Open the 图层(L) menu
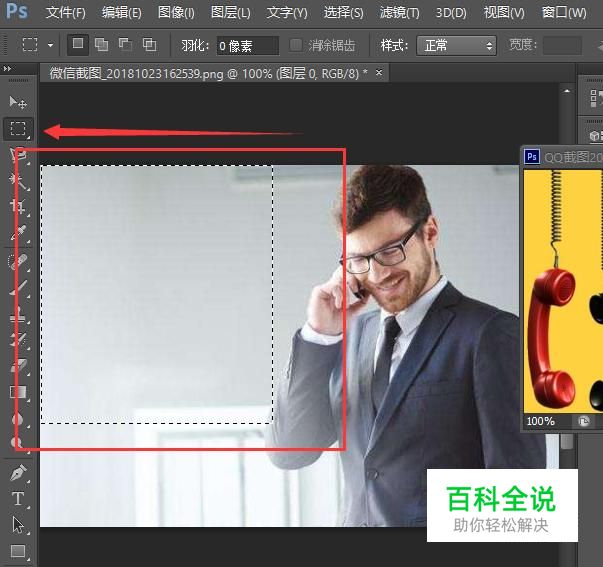 point(230,13)
